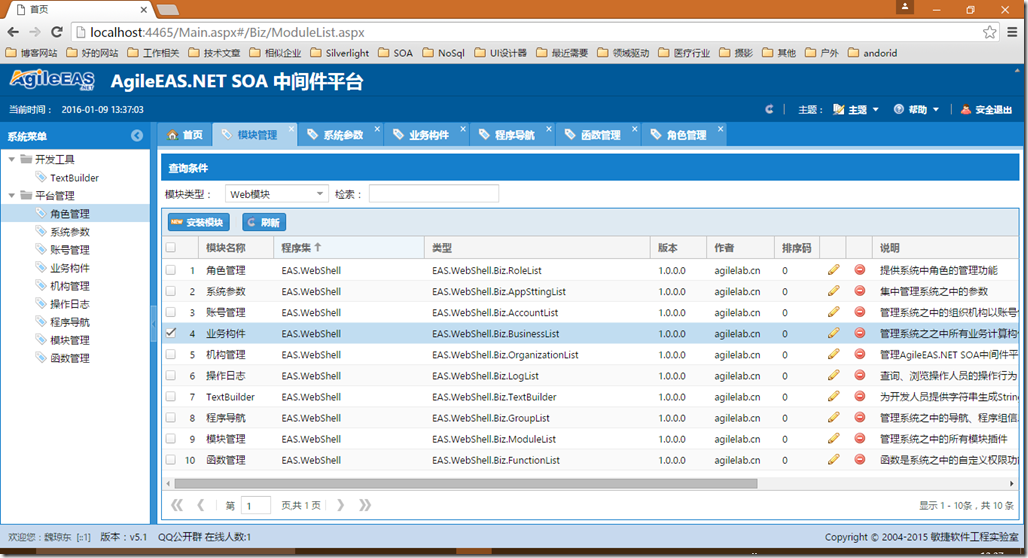
Task: Check the 账号管理 row checkbox
Action: (170, 311)
